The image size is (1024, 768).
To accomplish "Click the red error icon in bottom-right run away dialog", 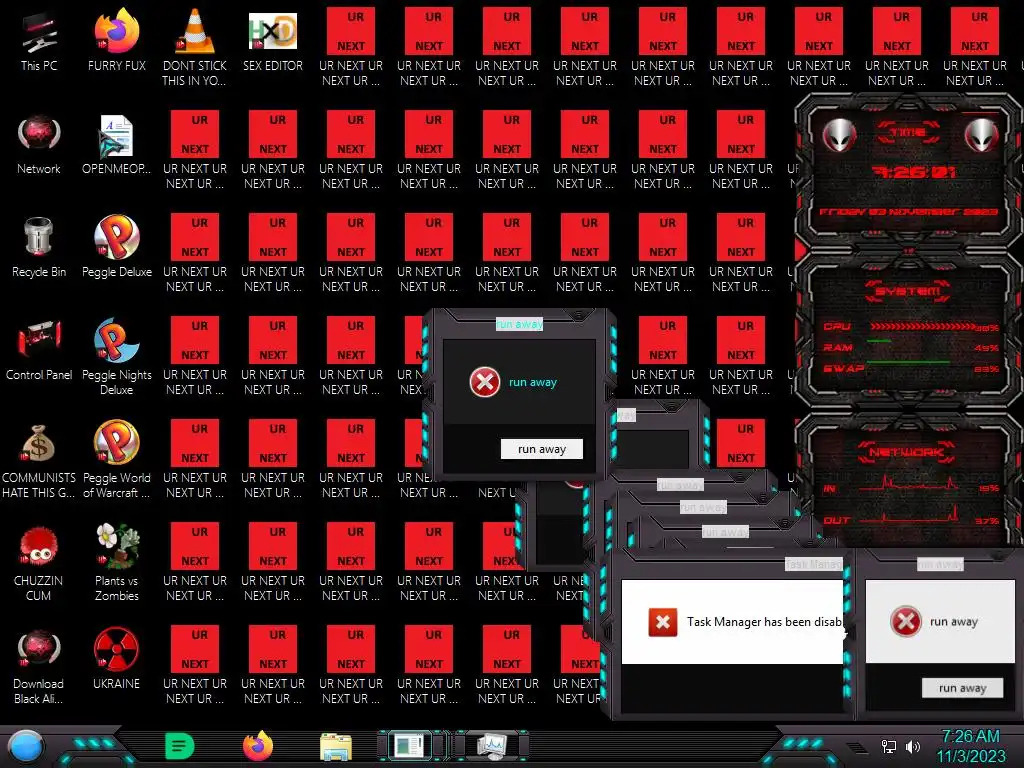I will click(906, 622).
